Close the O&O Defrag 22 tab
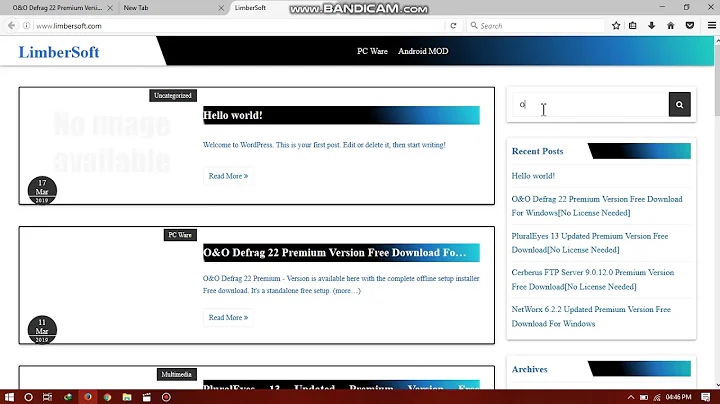 [110, 8]
